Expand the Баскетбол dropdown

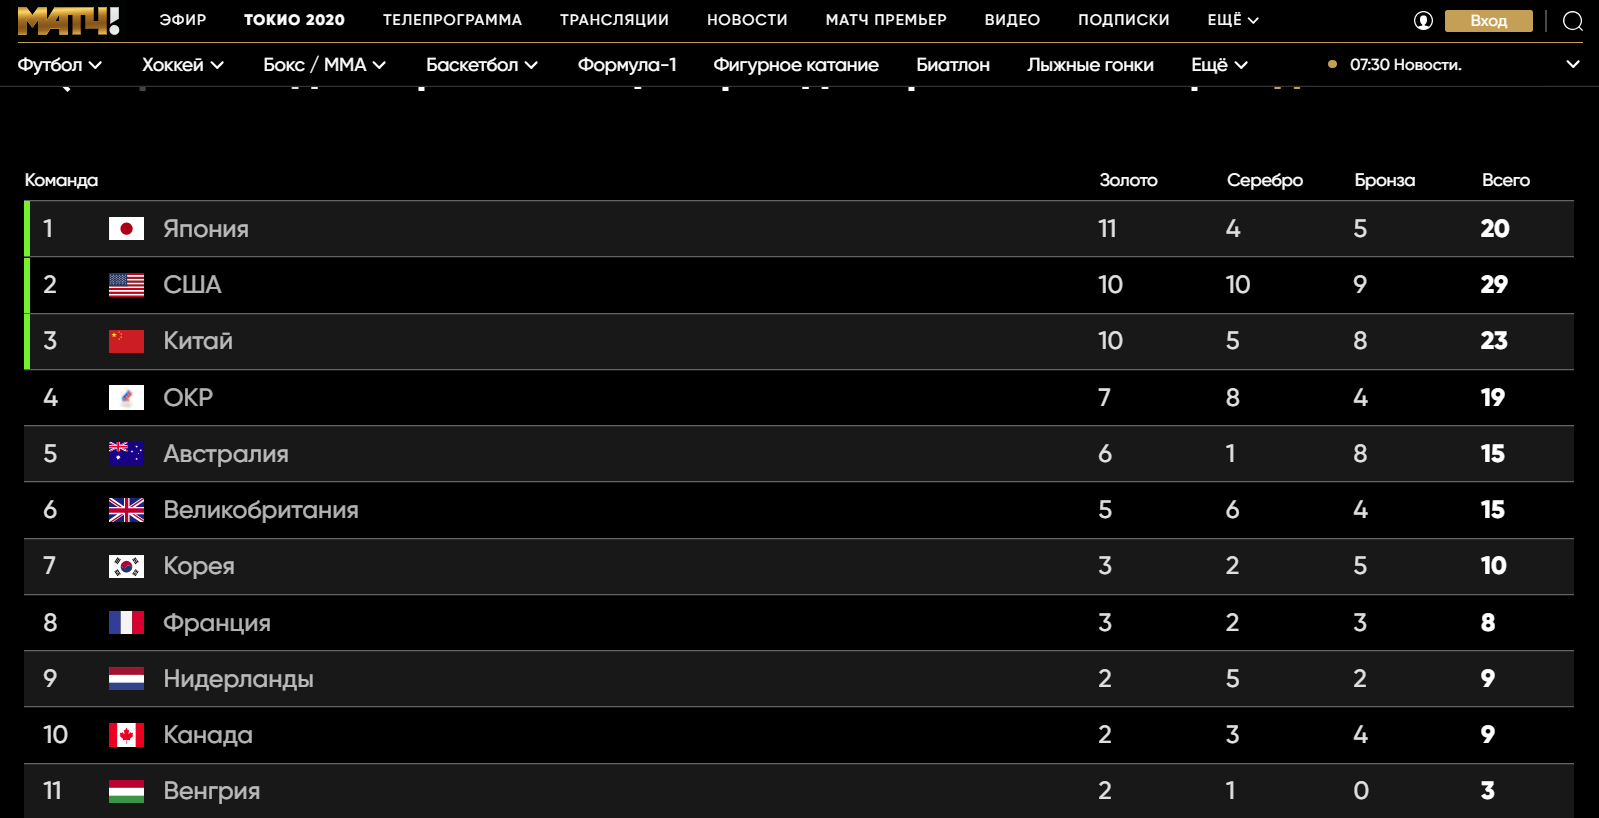pos(482,65)
